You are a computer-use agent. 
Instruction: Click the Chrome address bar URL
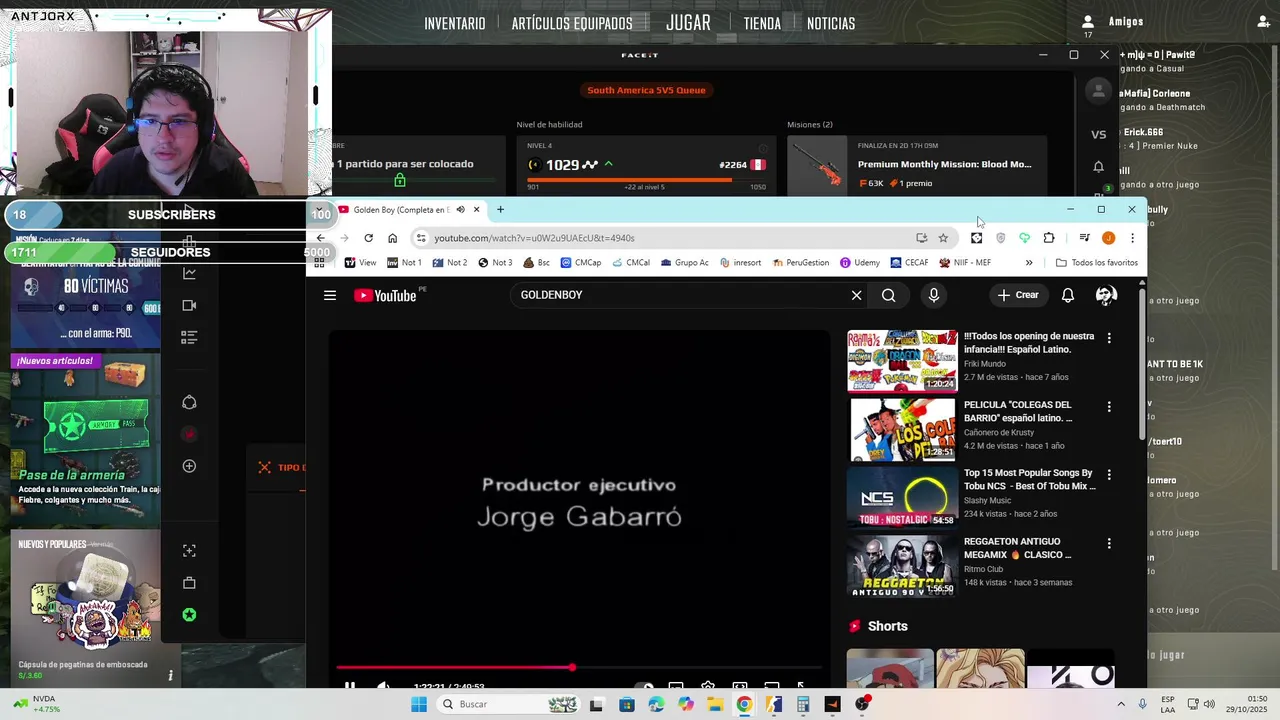(x=534, y=238)
